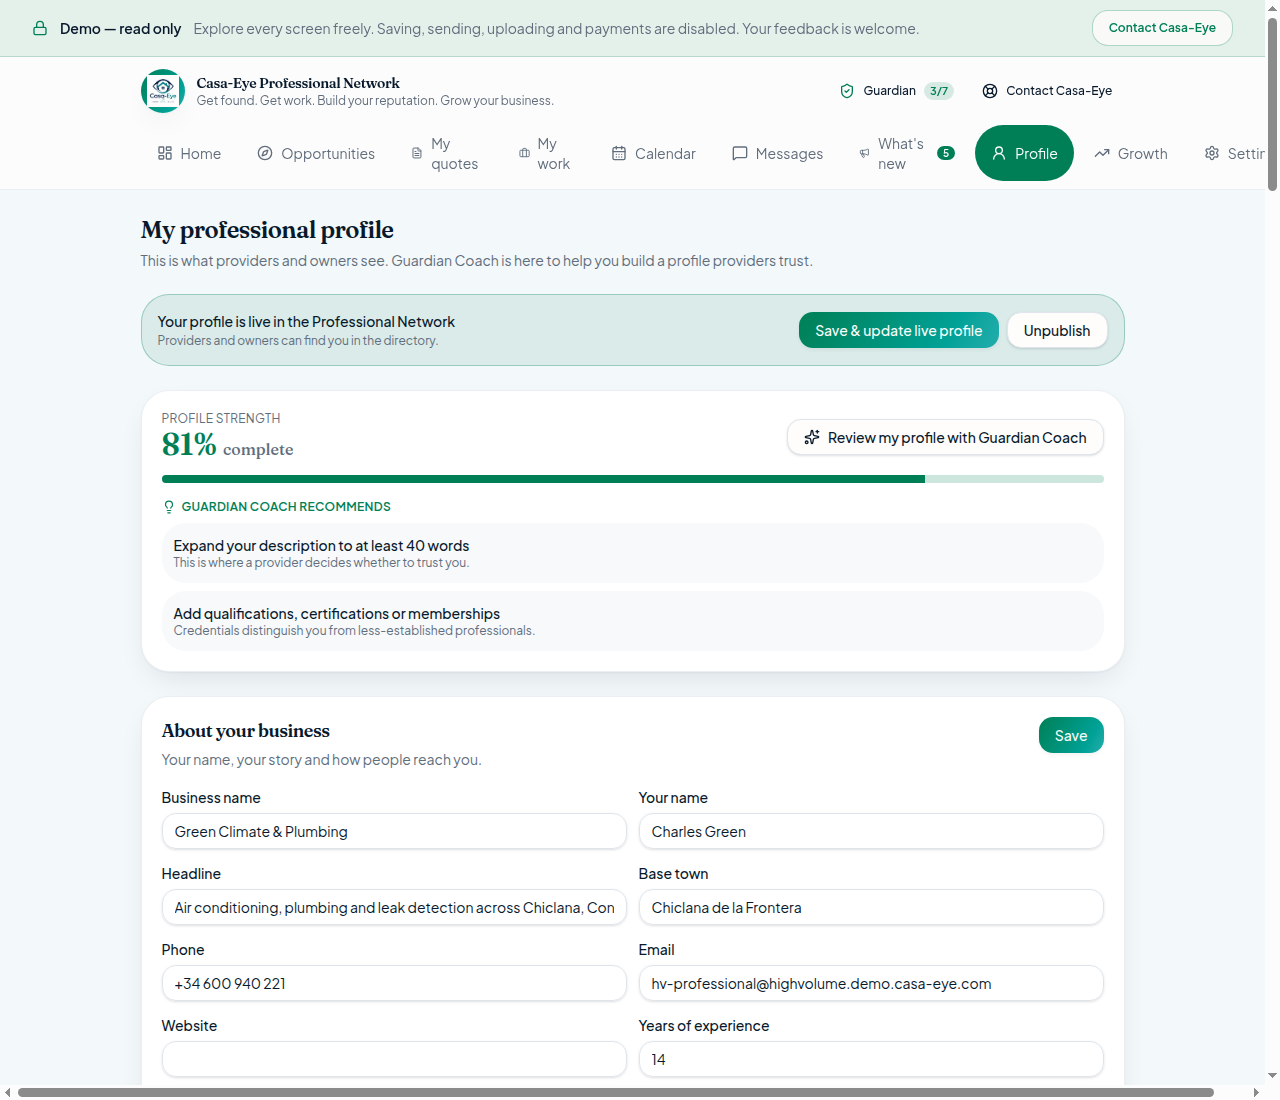
Task: Click the Email input field
Action: pyautogui.click(x=871, y=983)
